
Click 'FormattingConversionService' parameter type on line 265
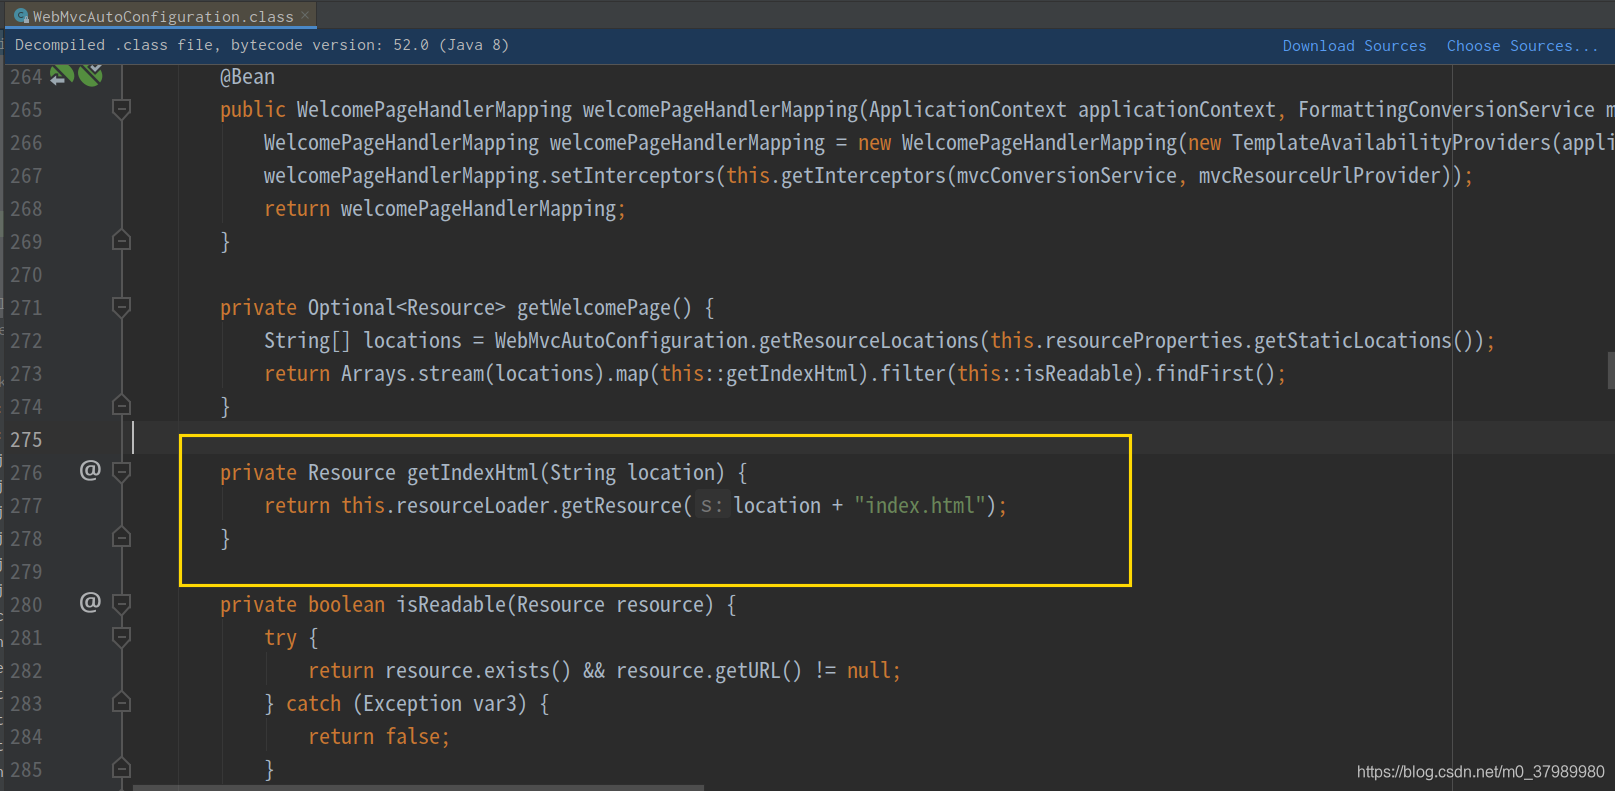[x=1446, y=110]
